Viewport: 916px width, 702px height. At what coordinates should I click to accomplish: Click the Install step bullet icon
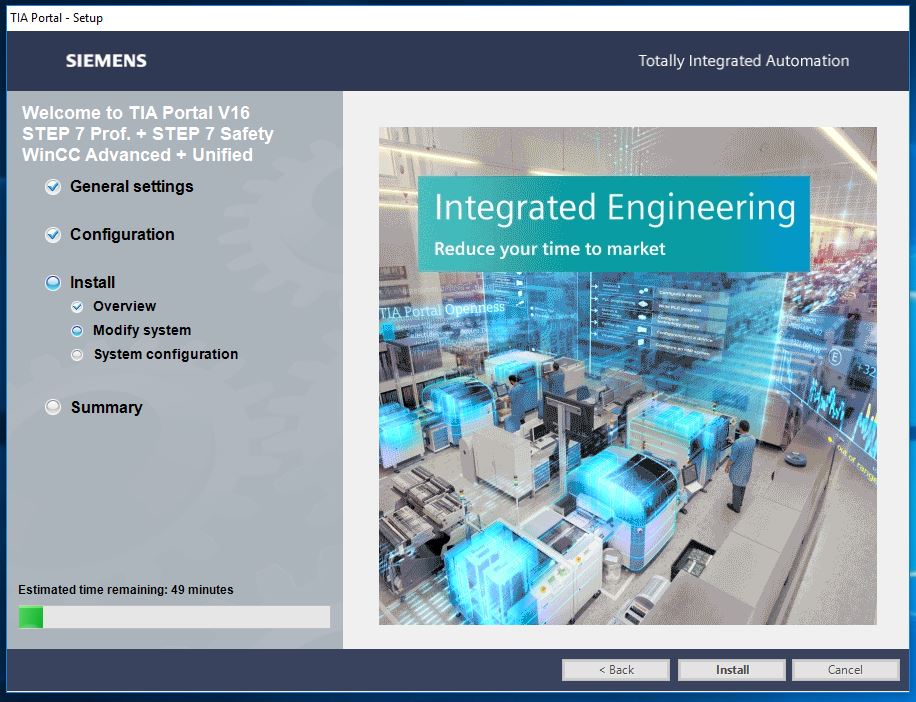click(53, 283)
